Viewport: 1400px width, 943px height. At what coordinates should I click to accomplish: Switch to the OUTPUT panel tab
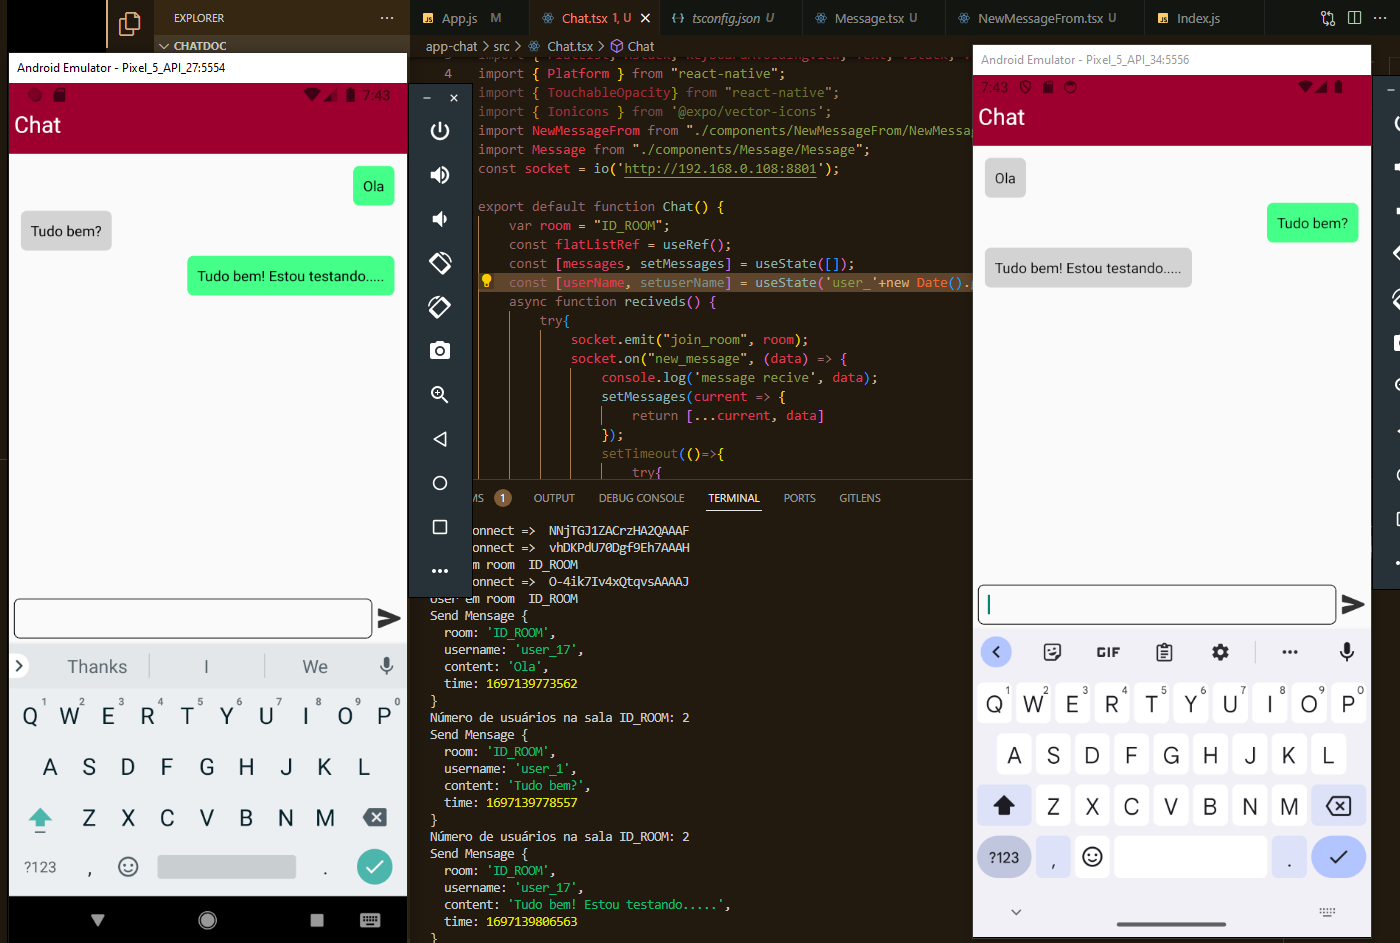coord(554,498)
